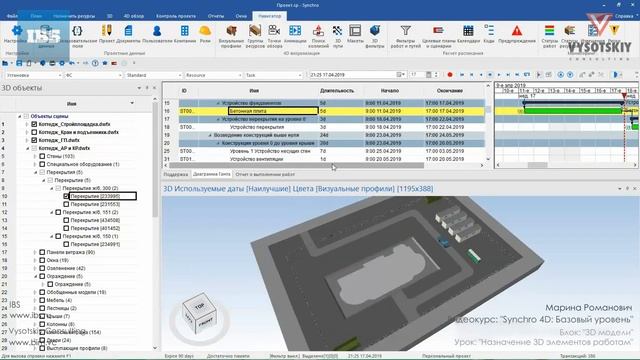Open Группы ресурсов icon
The width and height of the screenshot is (640, 360).
coord(255,31)
